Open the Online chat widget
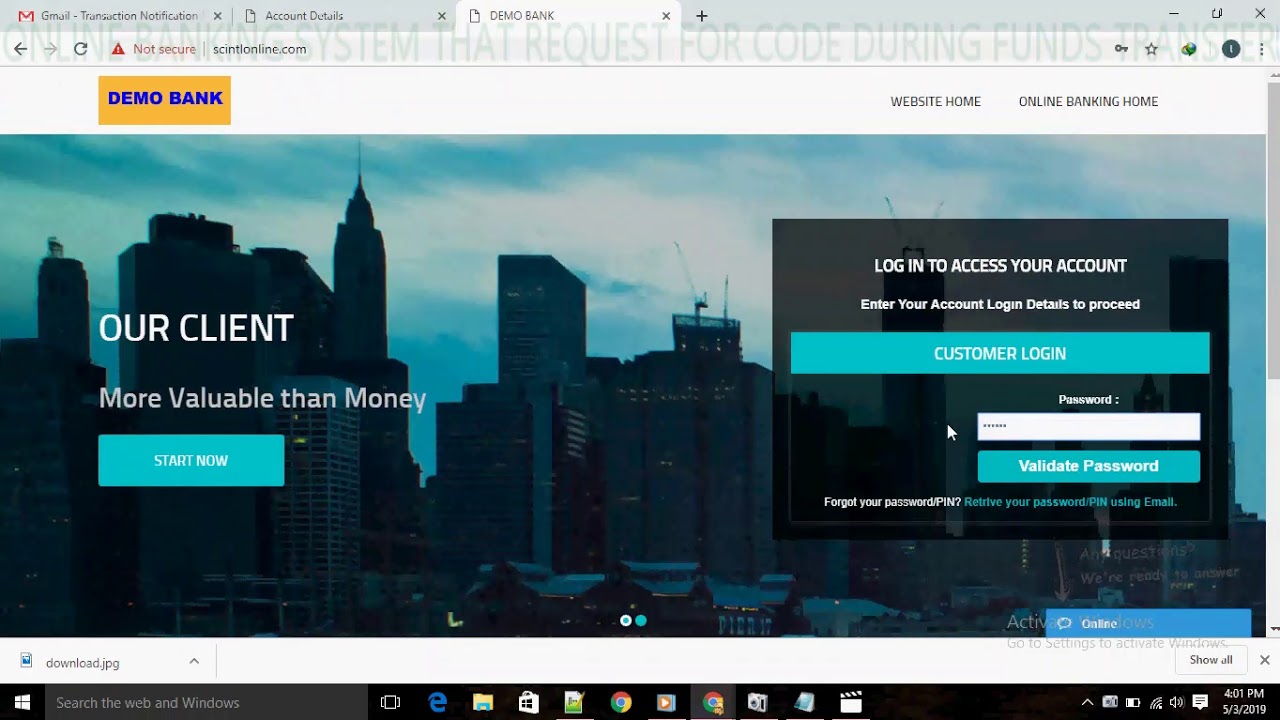The image size is (1280, 720). tap(1148, 623)
